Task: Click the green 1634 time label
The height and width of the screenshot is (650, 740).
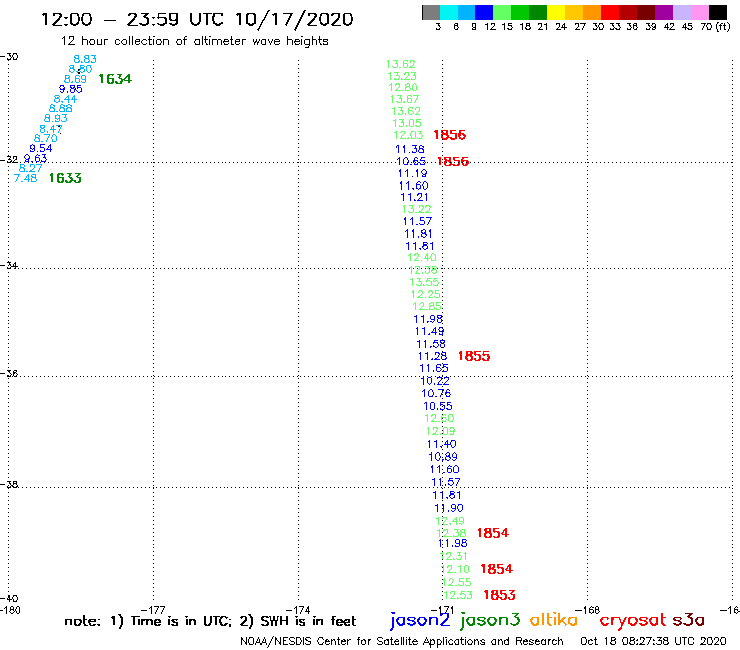Action: click(115, 79)
